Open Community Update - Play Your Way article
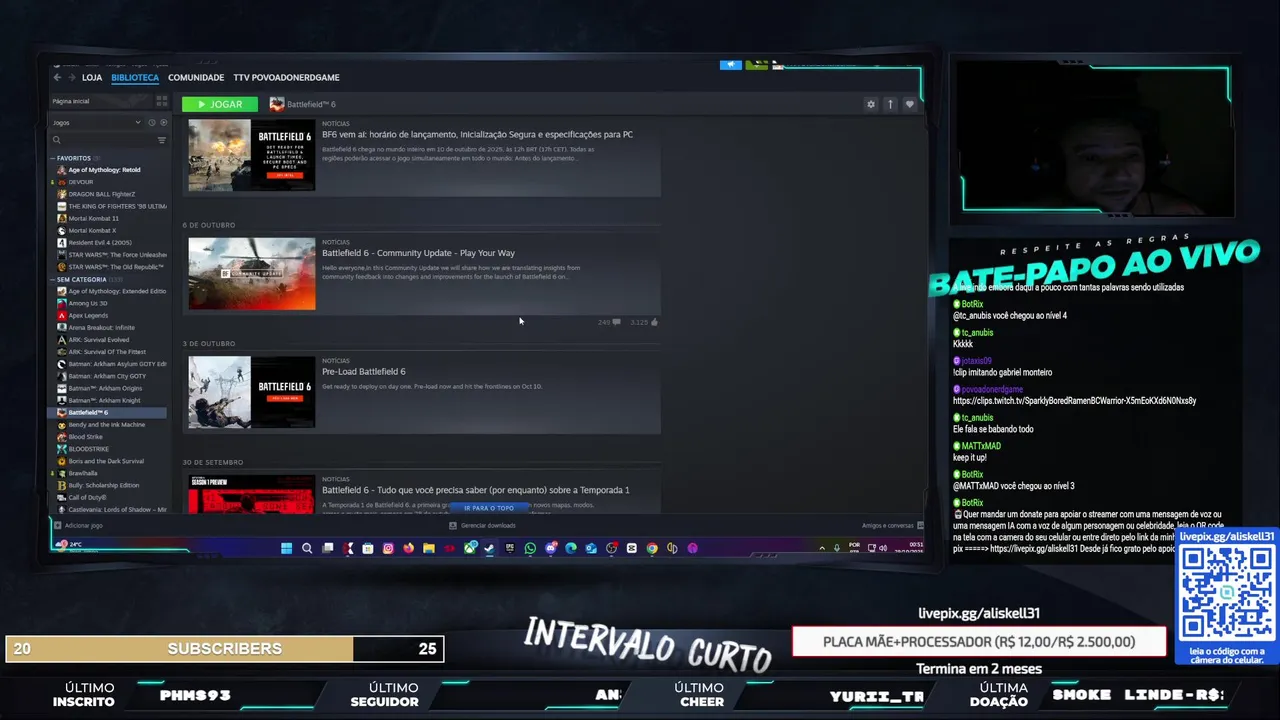This screenshot has height=720, width=1280. [x=418, y=253]
